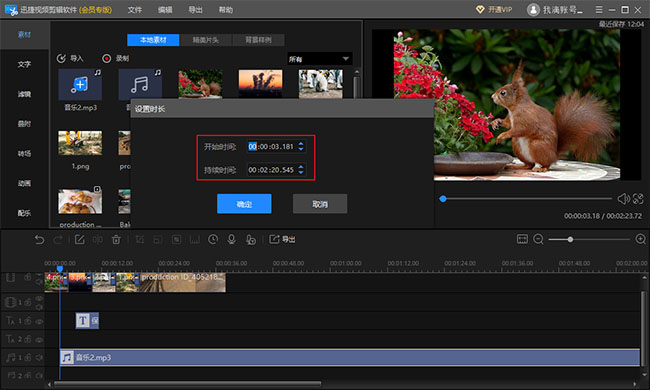Open the duration clock icon
The width and height of the screenshot is (650, 390).
tap(213, 240)
